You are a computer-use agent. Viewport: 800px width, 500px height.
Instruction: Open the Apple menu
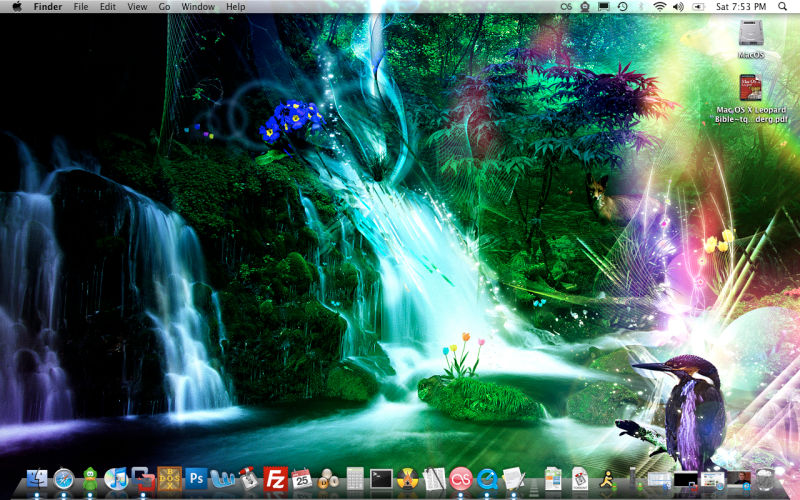[16, 7]
